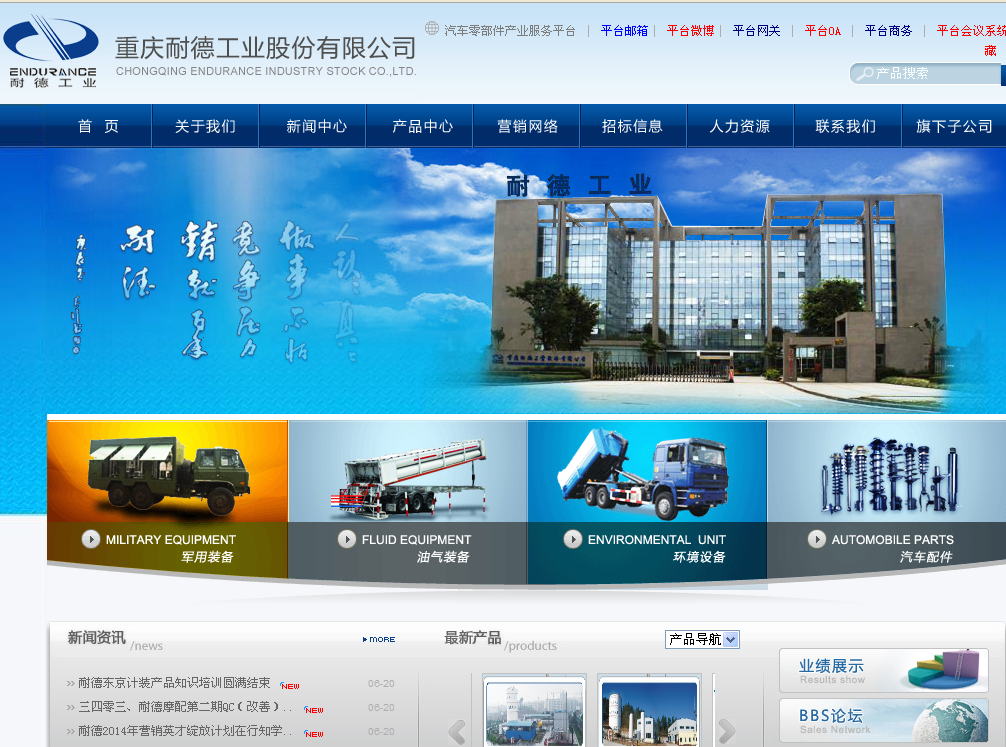Open the 平台邮箱 link

(624, 30)
